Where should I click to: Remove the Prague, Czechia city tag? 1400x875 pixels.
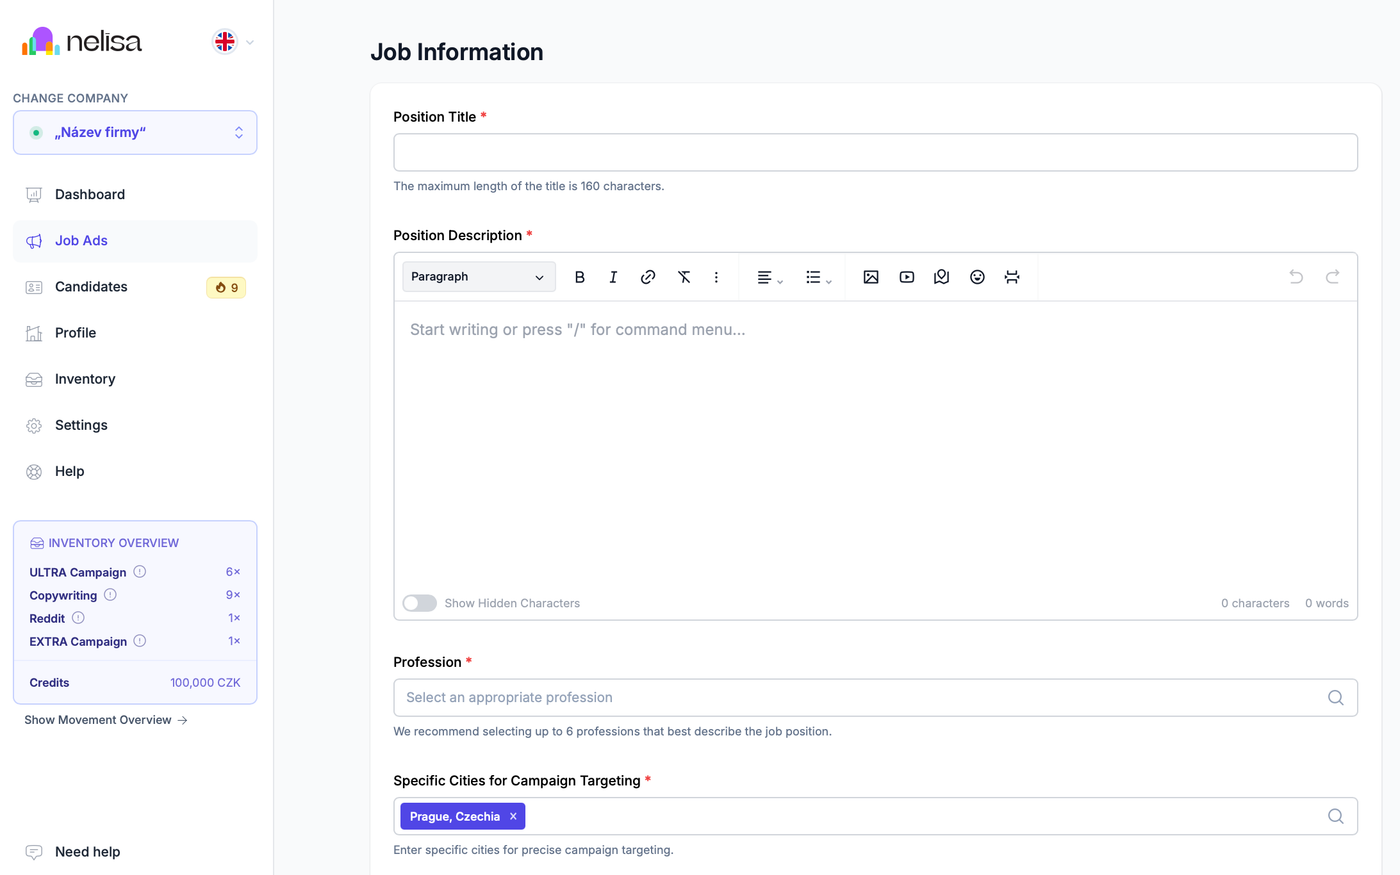click(513, 816)
